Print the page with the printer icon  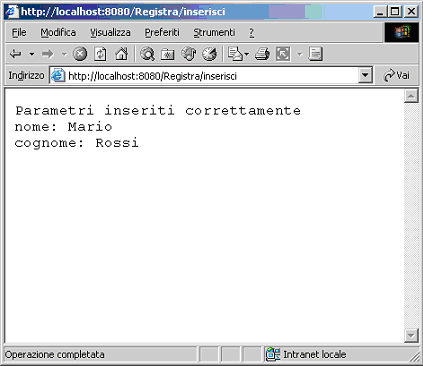(x=262, y=54)
